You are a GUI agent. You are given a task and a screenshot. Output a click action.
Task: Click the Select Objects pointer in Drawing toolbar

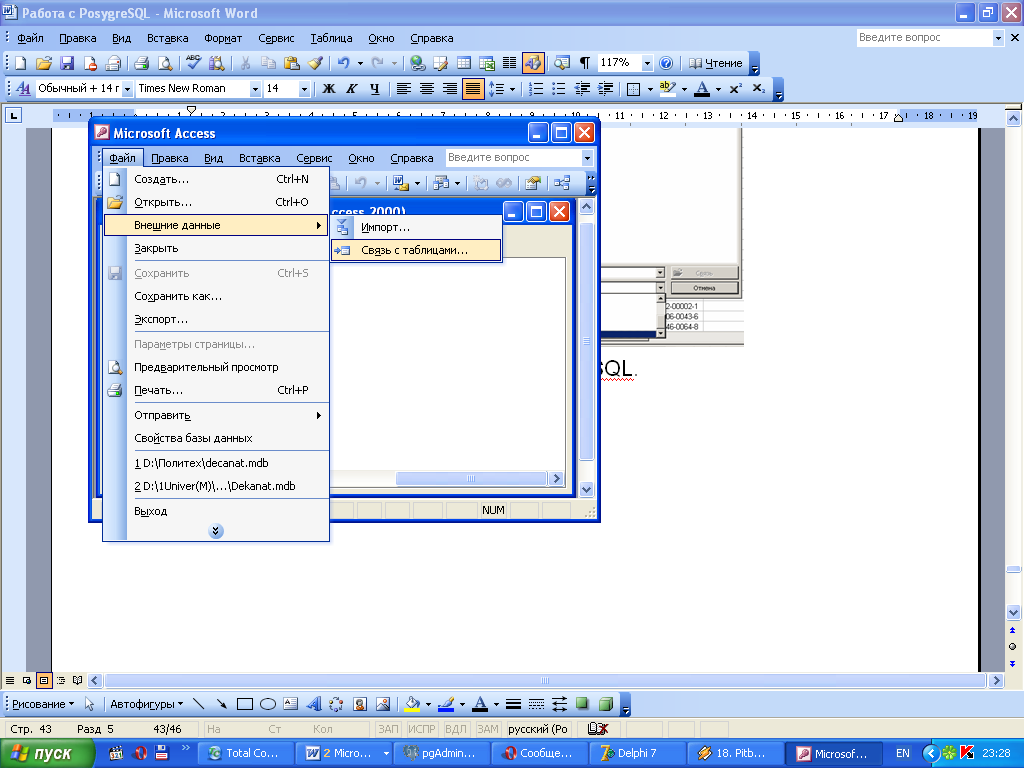click(89, 704)
